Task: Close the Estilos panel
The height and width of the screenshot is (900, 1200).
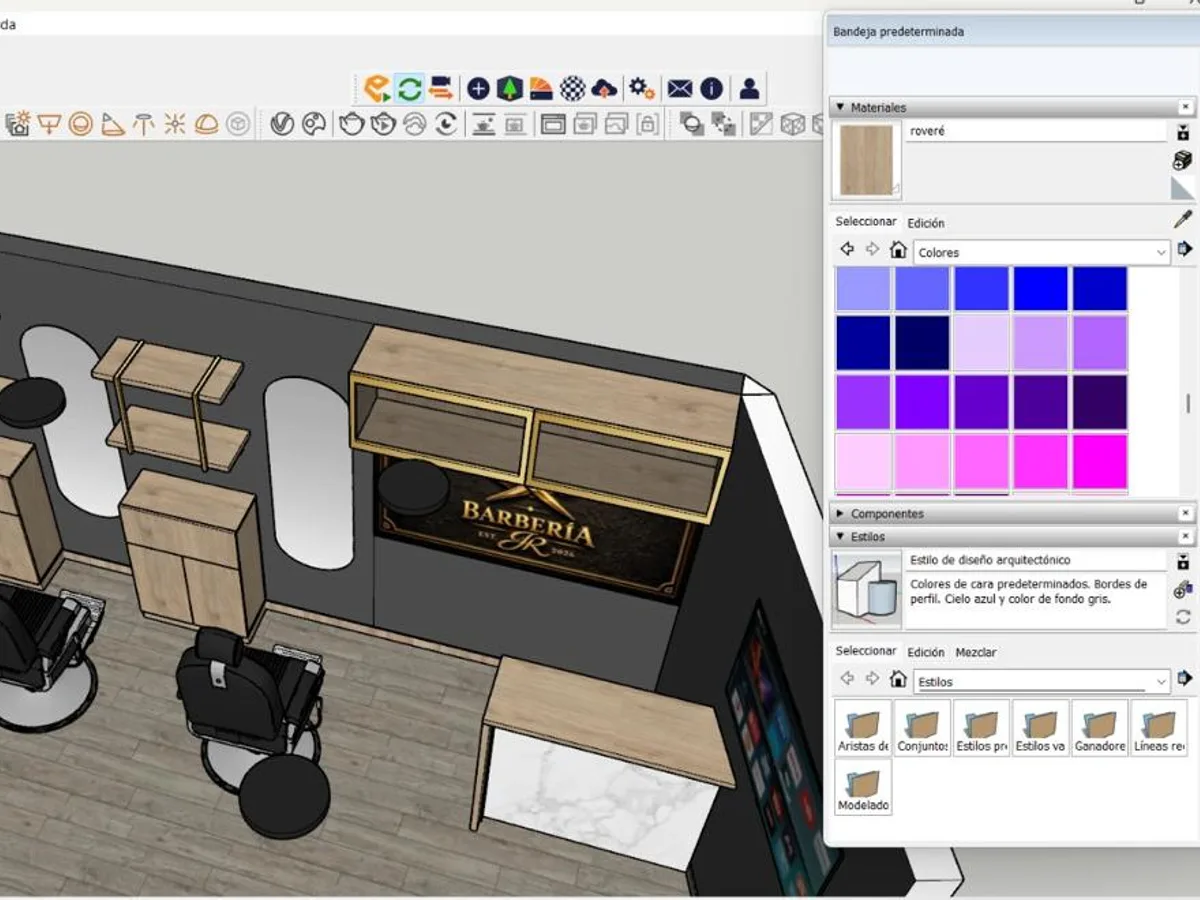Action: coord(1185,537)
